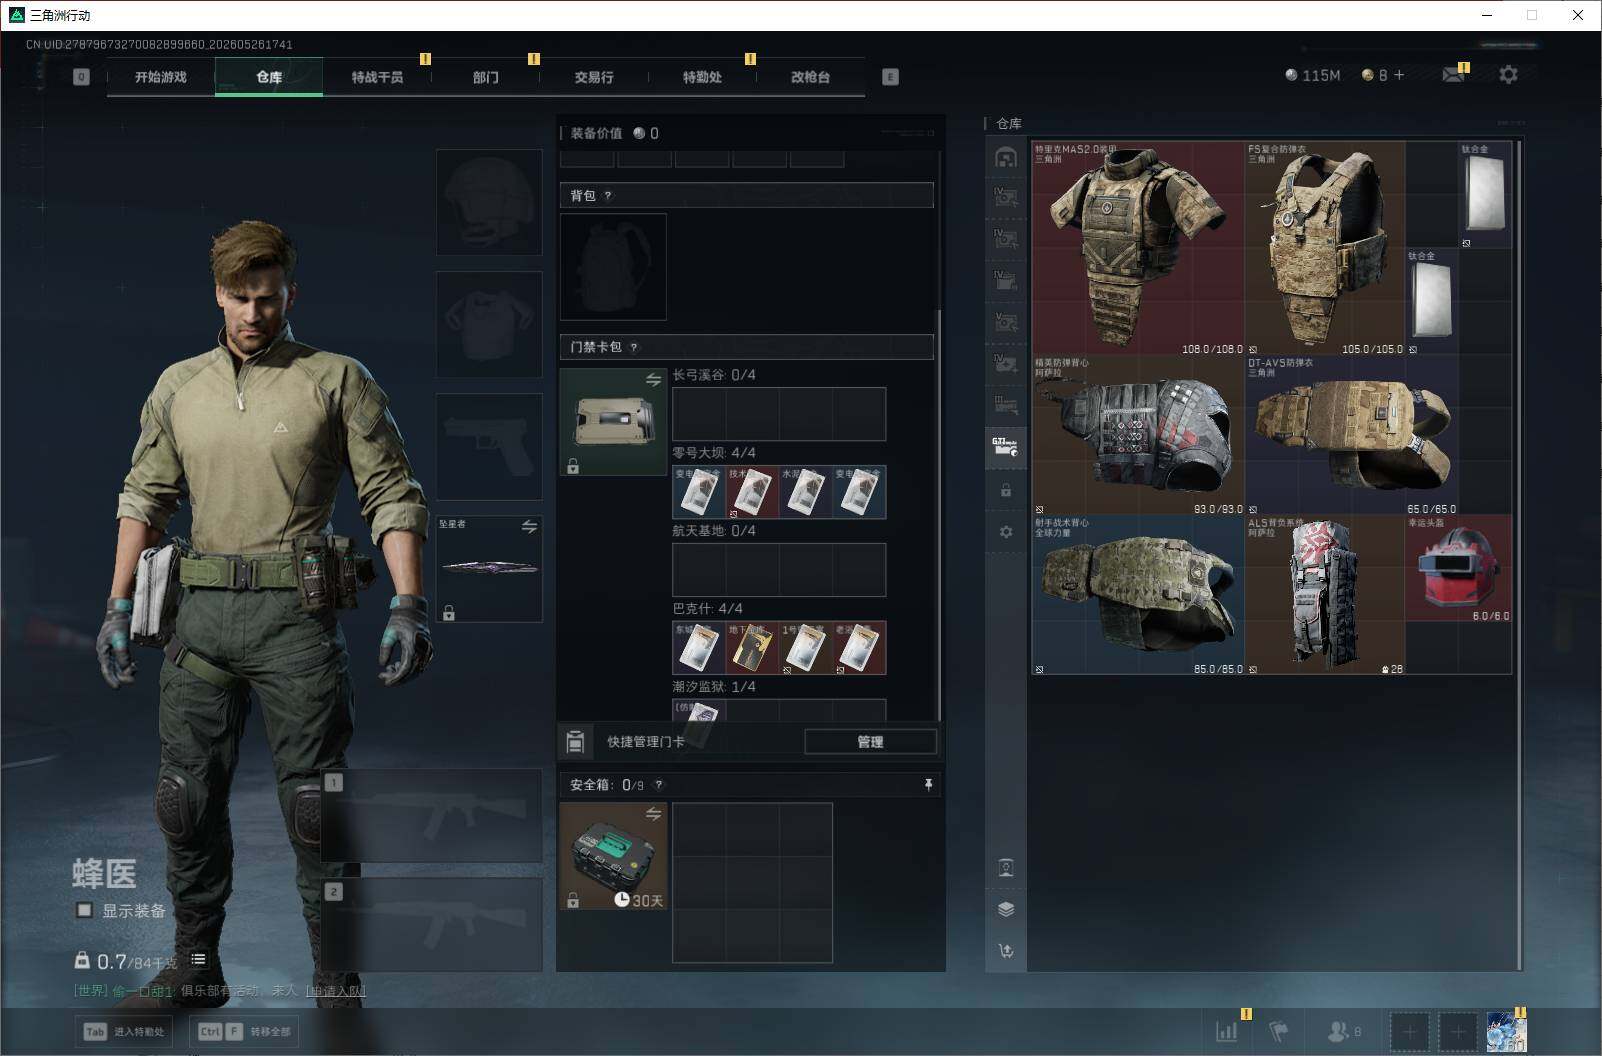
Task: Select the key card case item
Action: pos(613,422)
